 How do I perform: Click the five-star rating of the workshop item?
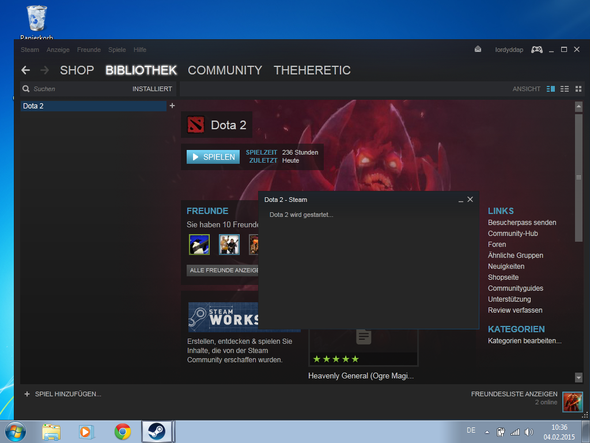336,359
